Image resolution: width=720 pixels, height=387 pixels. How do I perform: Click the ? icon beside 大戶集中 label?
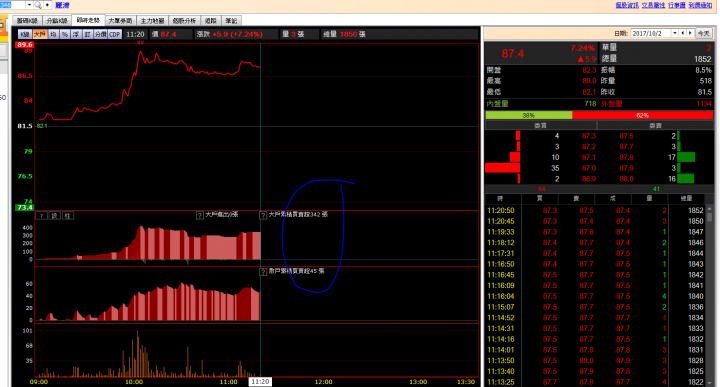click(200, 215)
